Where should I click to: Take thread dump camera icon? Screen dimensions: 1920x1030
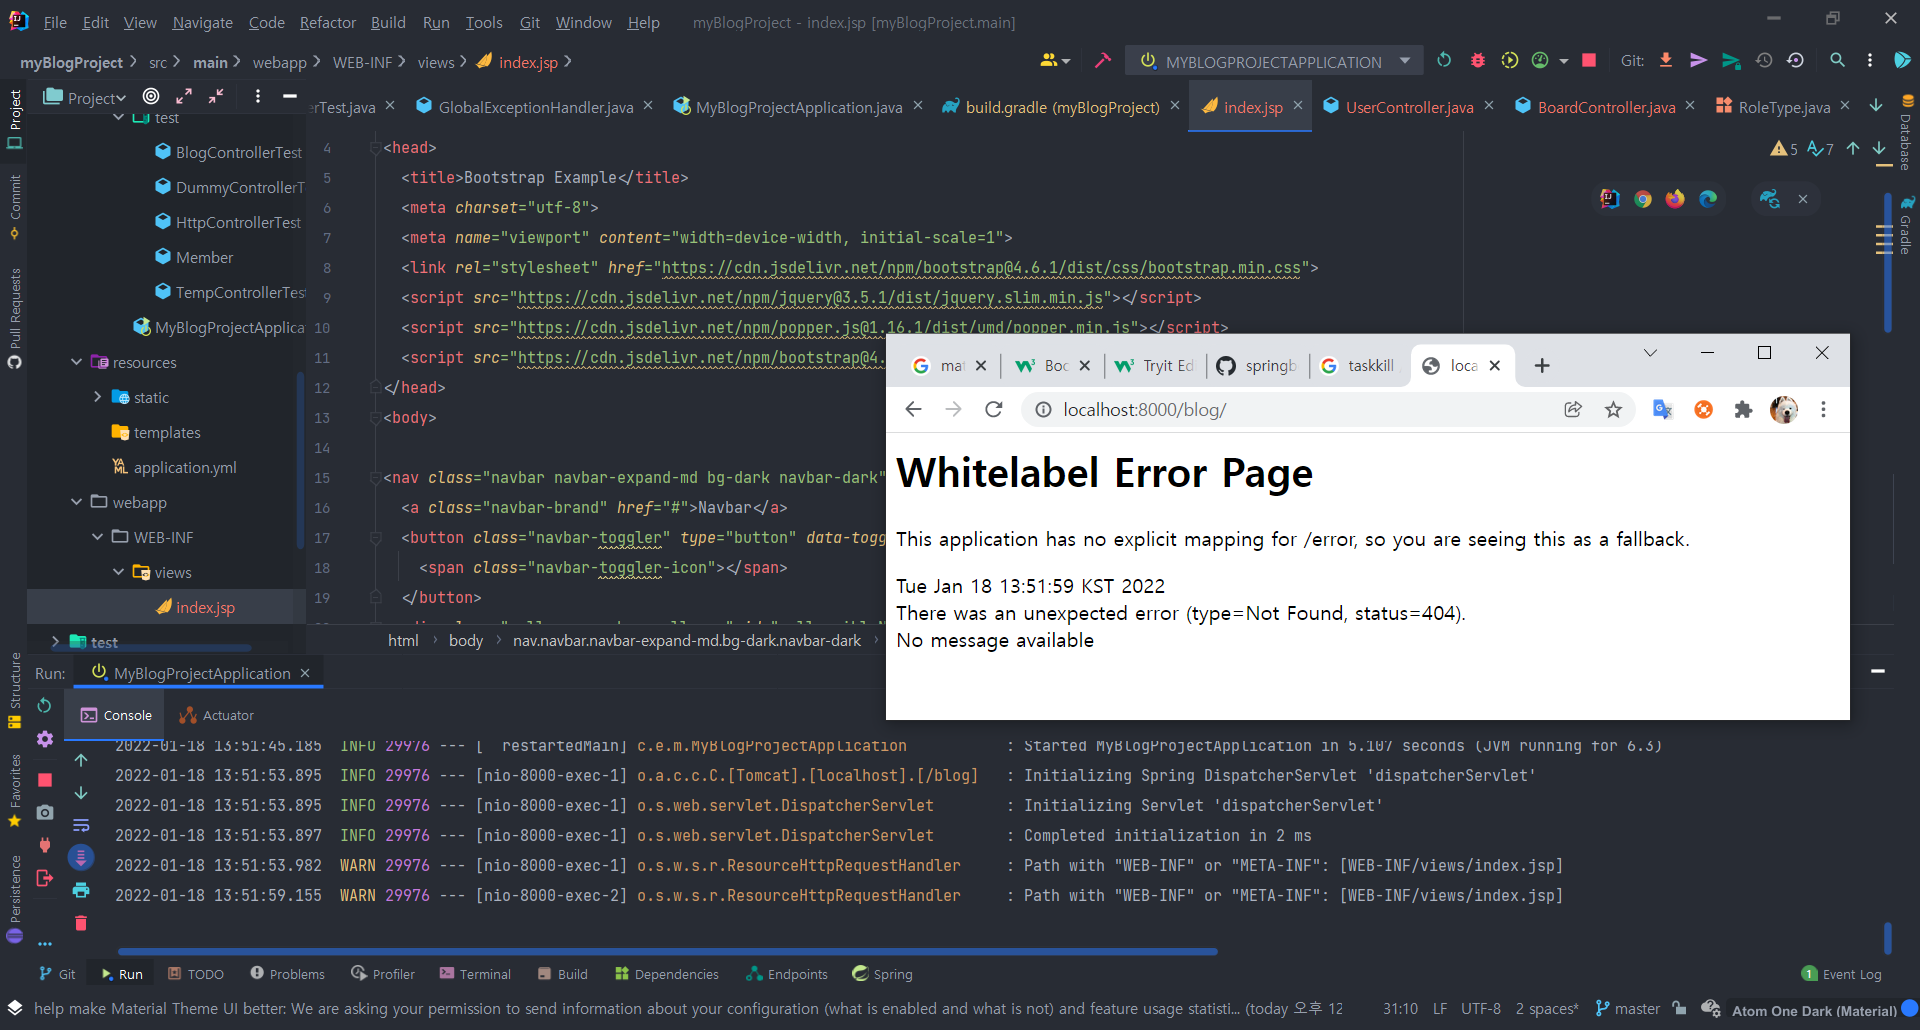point(44,812)
